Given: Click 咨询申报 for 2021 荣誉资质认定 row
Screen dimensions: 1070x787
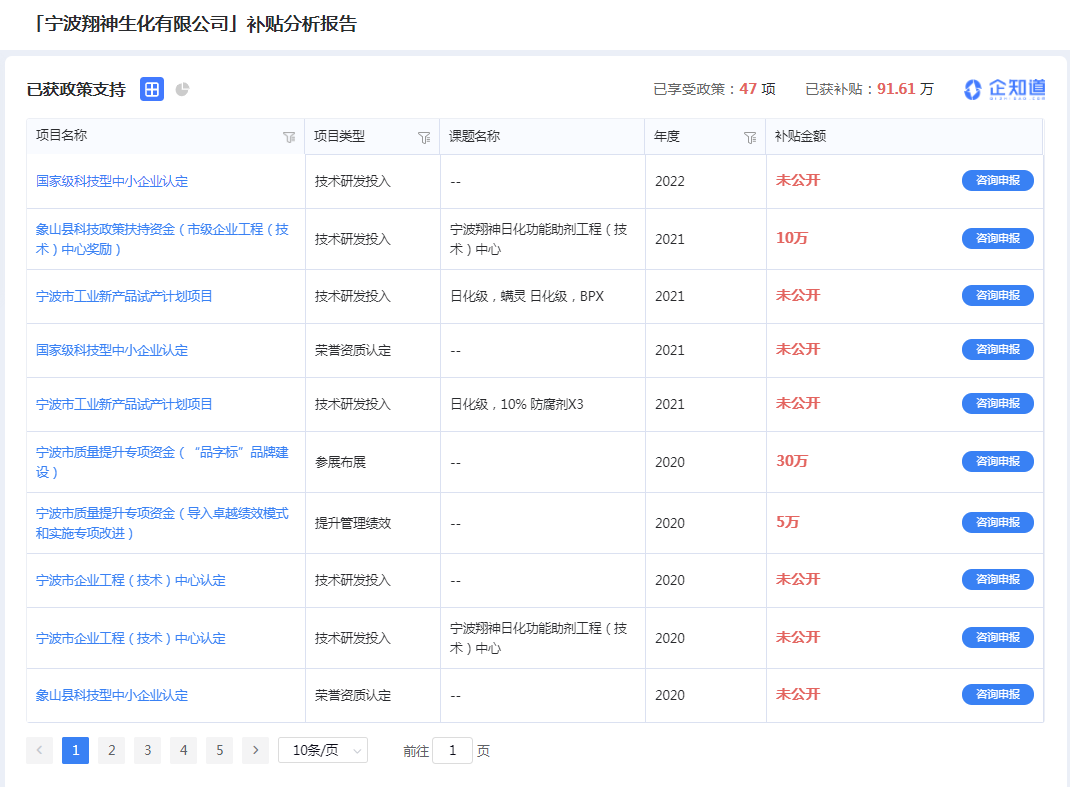Looking at the screenshot, I should [998, 349].
